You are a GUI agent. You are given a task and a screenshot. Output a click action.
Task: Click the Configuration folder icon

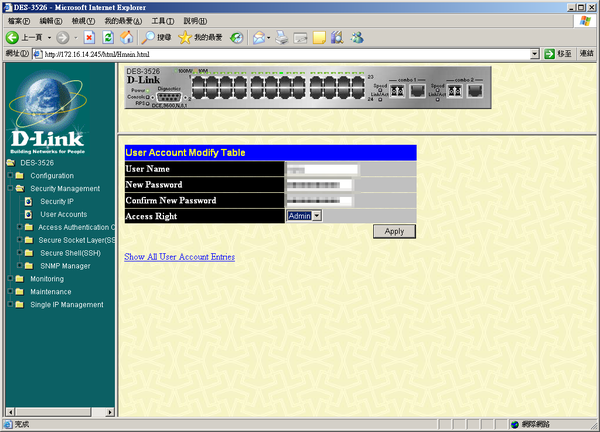click(x=20, y=176)
